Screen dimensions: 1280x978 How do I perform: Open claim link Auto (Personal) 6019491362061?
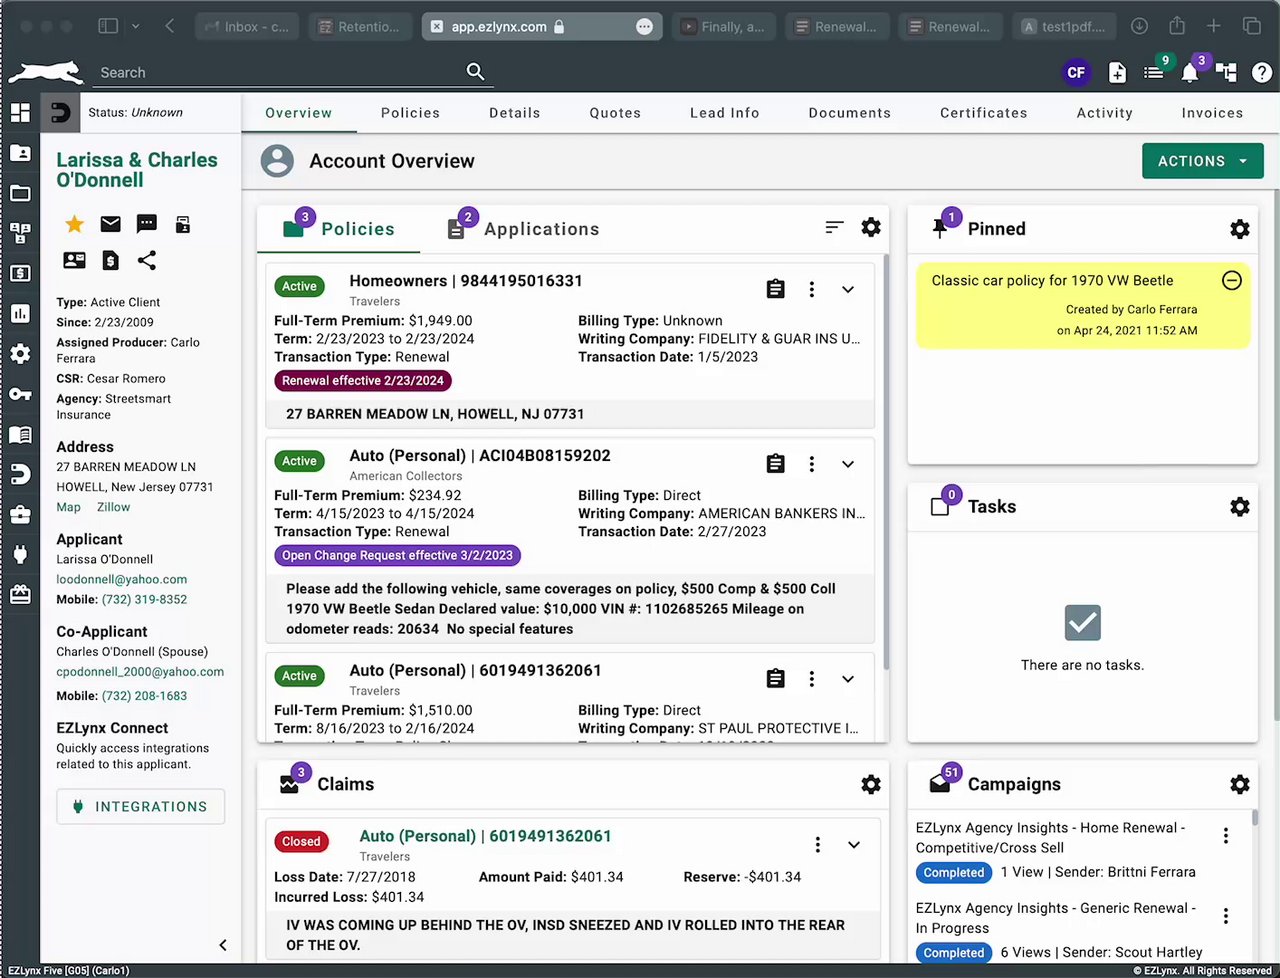[x=485, y=836]
